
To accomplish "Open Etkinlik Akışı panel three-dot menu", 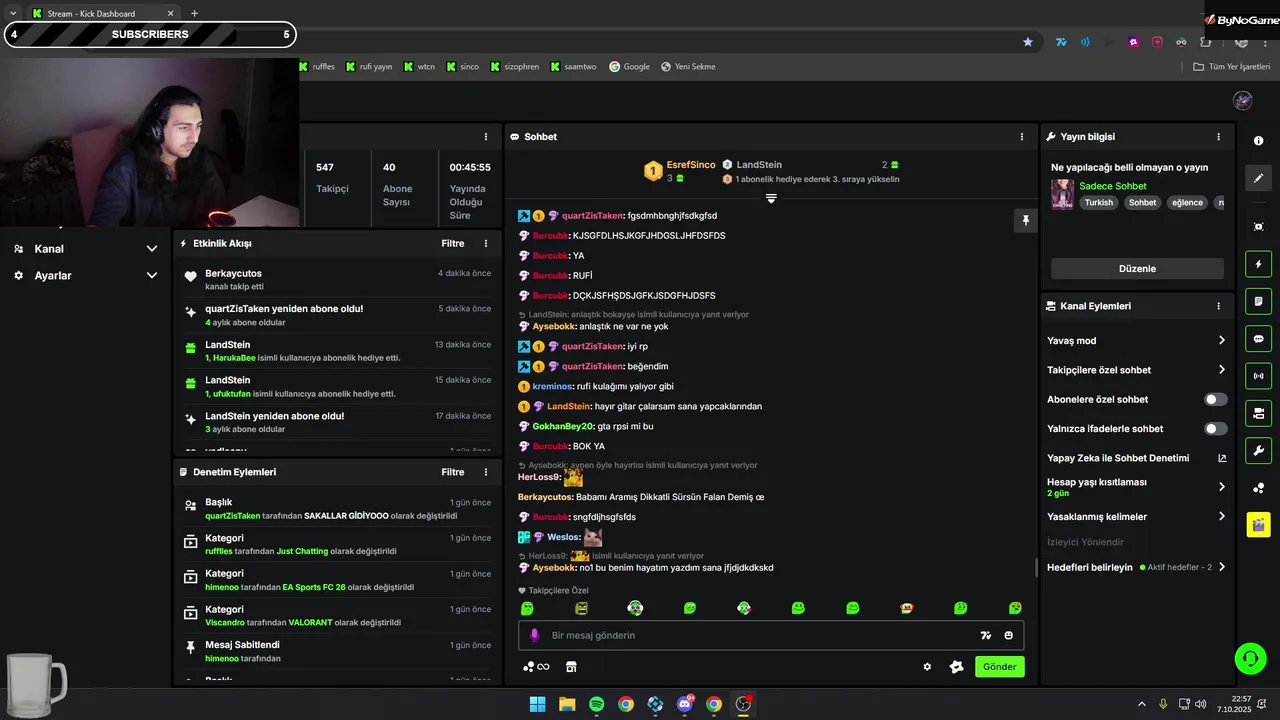I will (486, 243).
